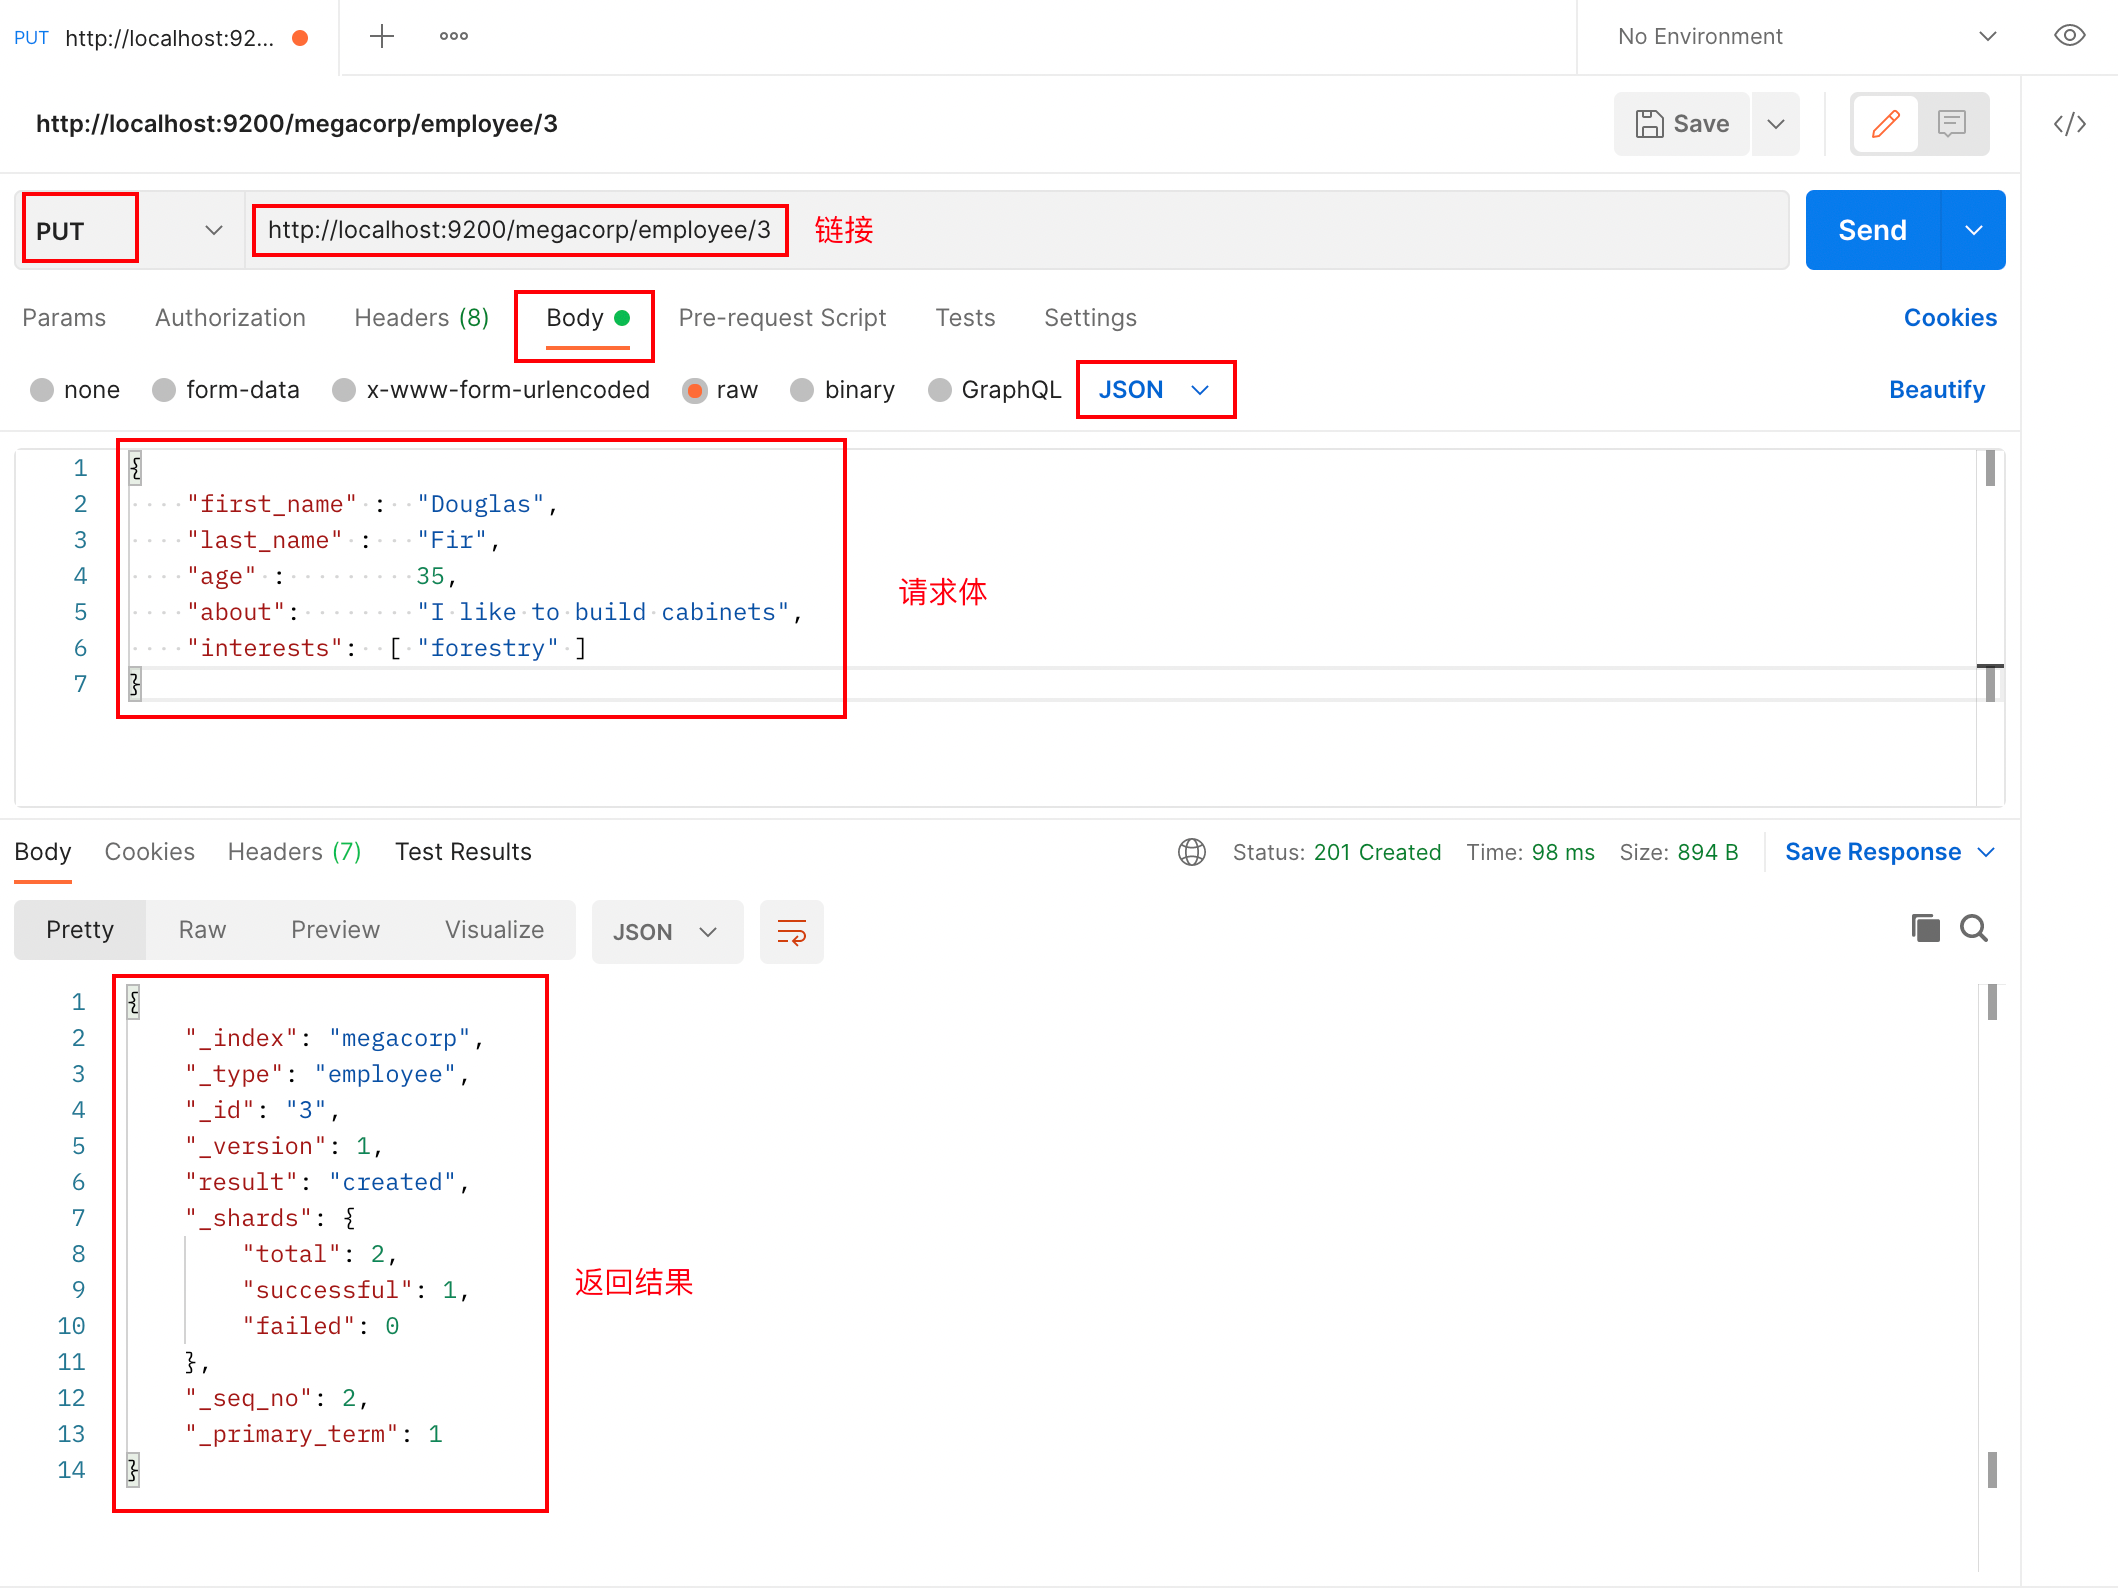The width and height of the screenshot is (2118, 1590).
Task: Switch to the Authorization tab
Action: click(230, 318)
